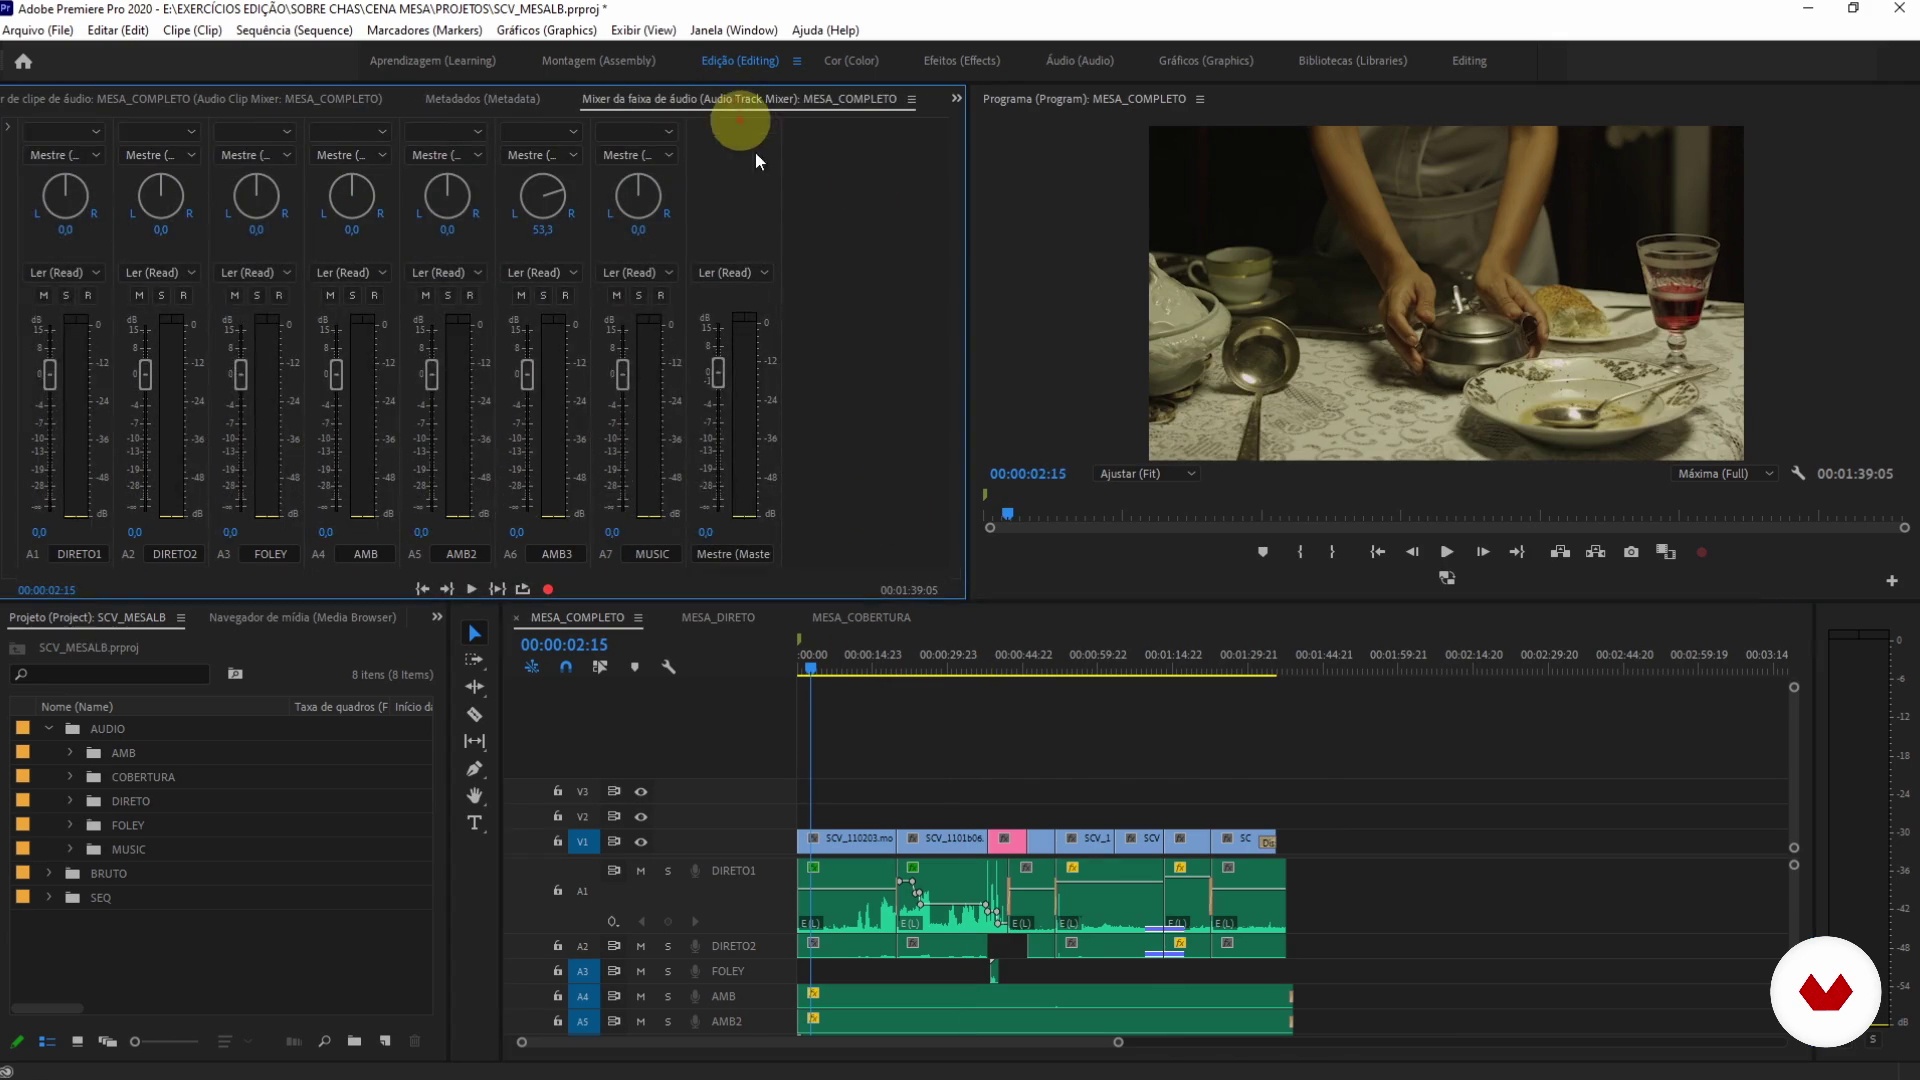Select the Pen tool

475,769
